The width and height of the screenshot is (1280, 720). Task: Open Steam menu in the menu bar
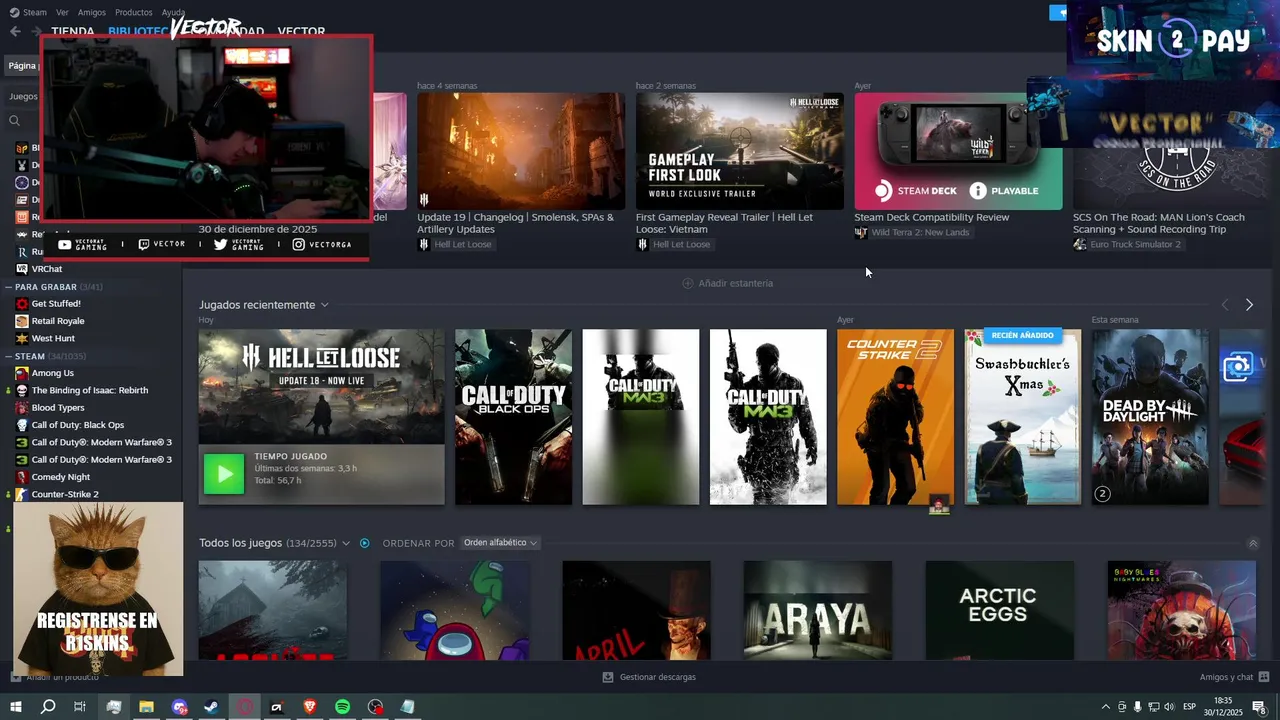pyautogui.click(x=35, y=12)
